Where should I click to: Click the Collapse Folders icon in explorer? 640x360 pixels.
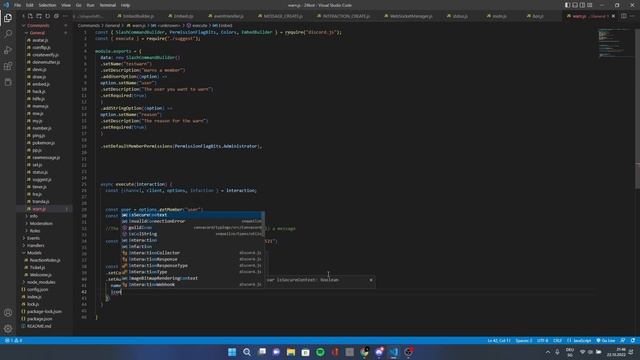pos(56,16)
